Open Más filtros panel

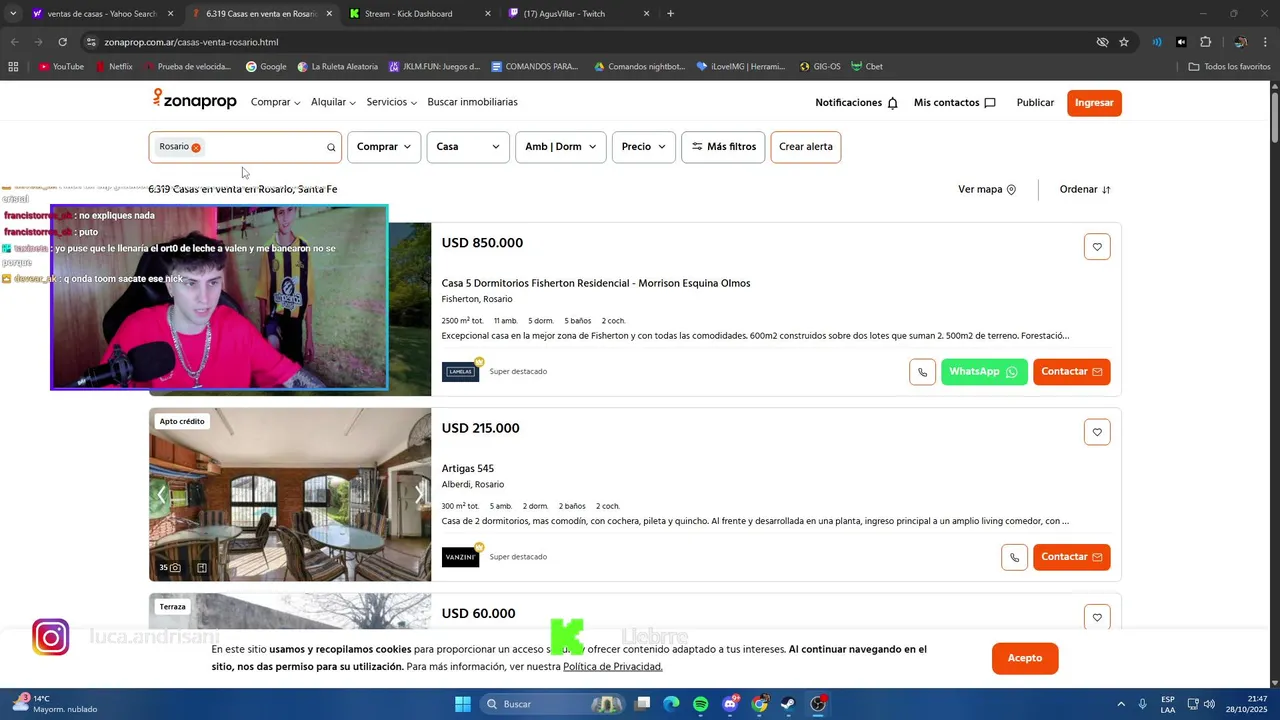coord(723,147)
